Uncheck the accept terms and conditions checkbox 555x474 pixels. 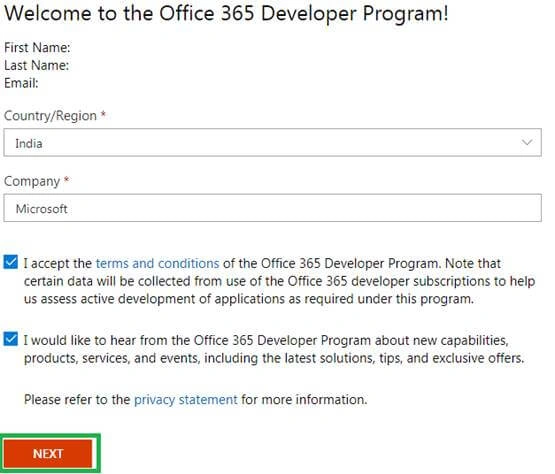click(x=11, y=263)
